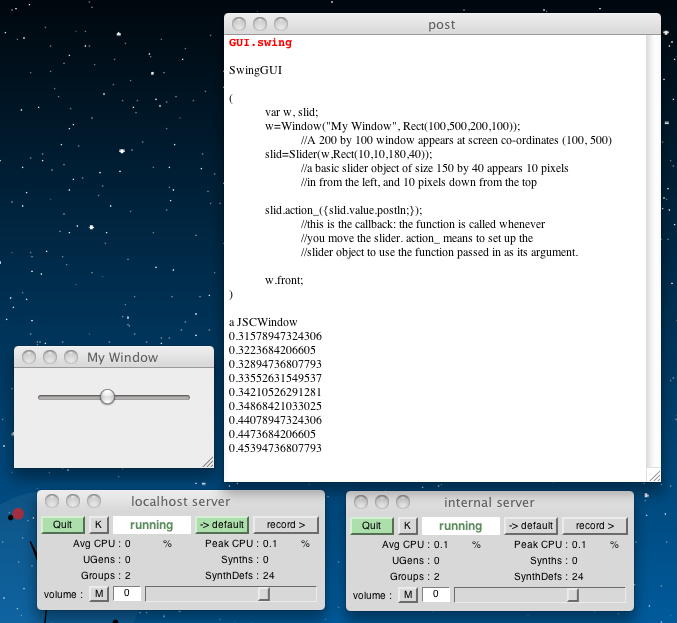This screenshot has height=623, width=677.
Task: Set localhost server as default
Action: [221, 525]
